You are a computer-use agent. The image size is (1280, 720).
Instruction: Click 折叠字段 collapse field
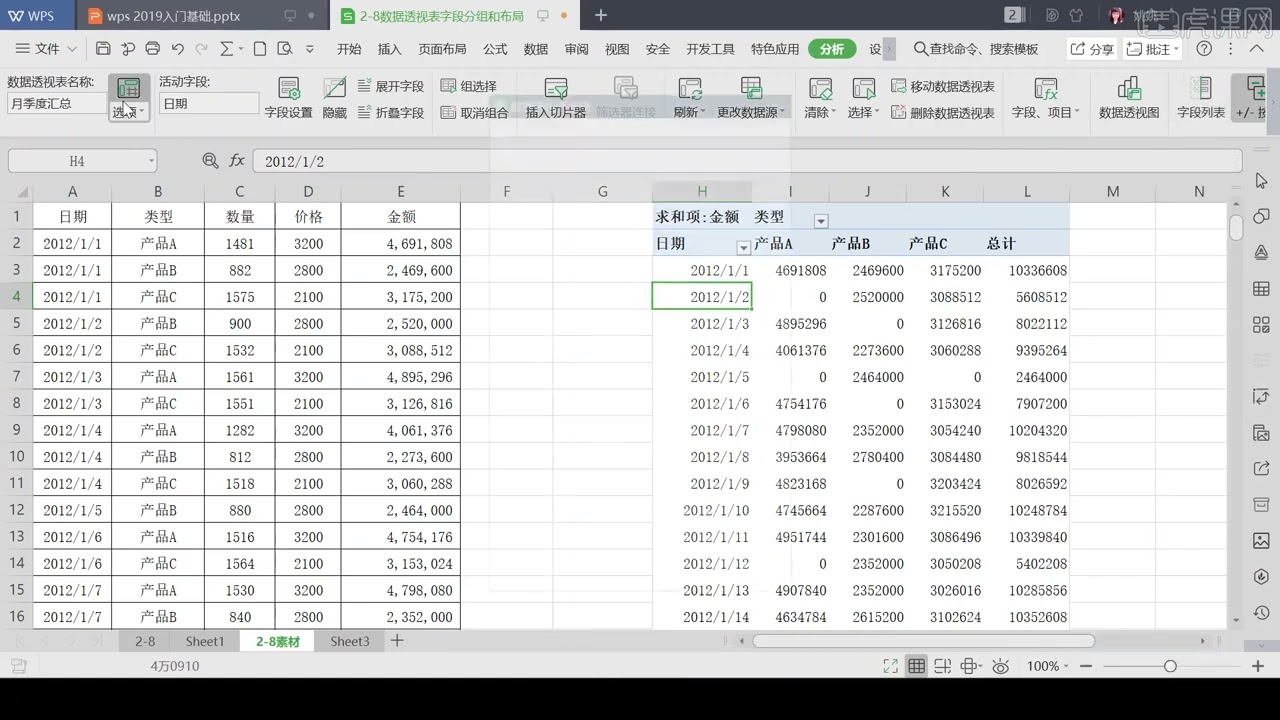pyautogui.click(x=389, y=113)
